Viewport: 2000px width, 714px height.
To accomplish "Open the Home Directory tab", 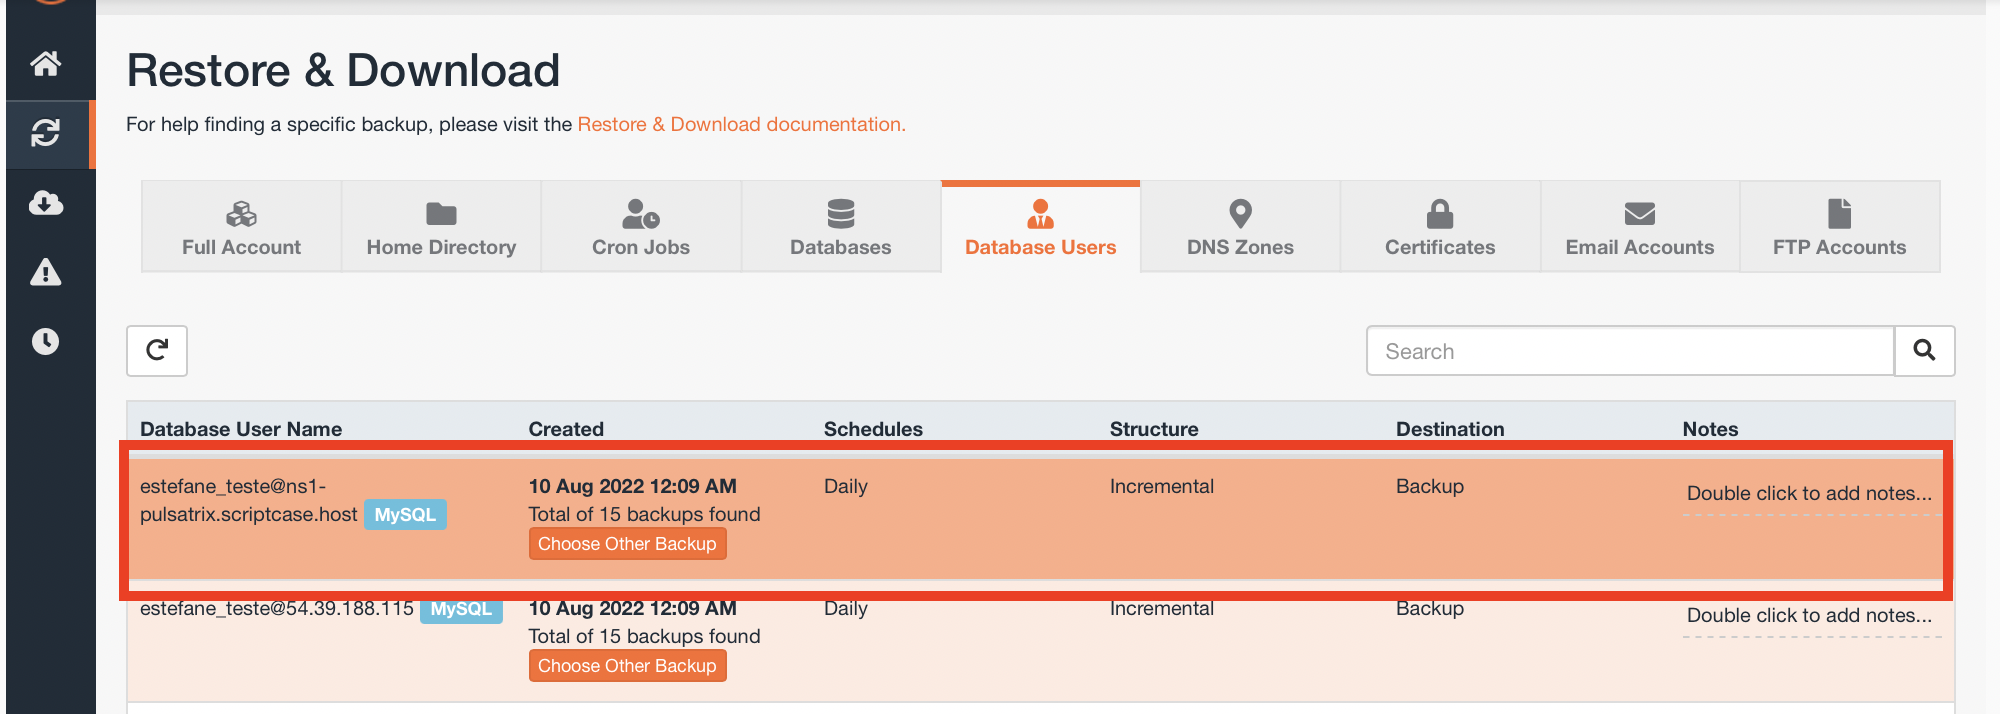I will (x=441, y=228).
